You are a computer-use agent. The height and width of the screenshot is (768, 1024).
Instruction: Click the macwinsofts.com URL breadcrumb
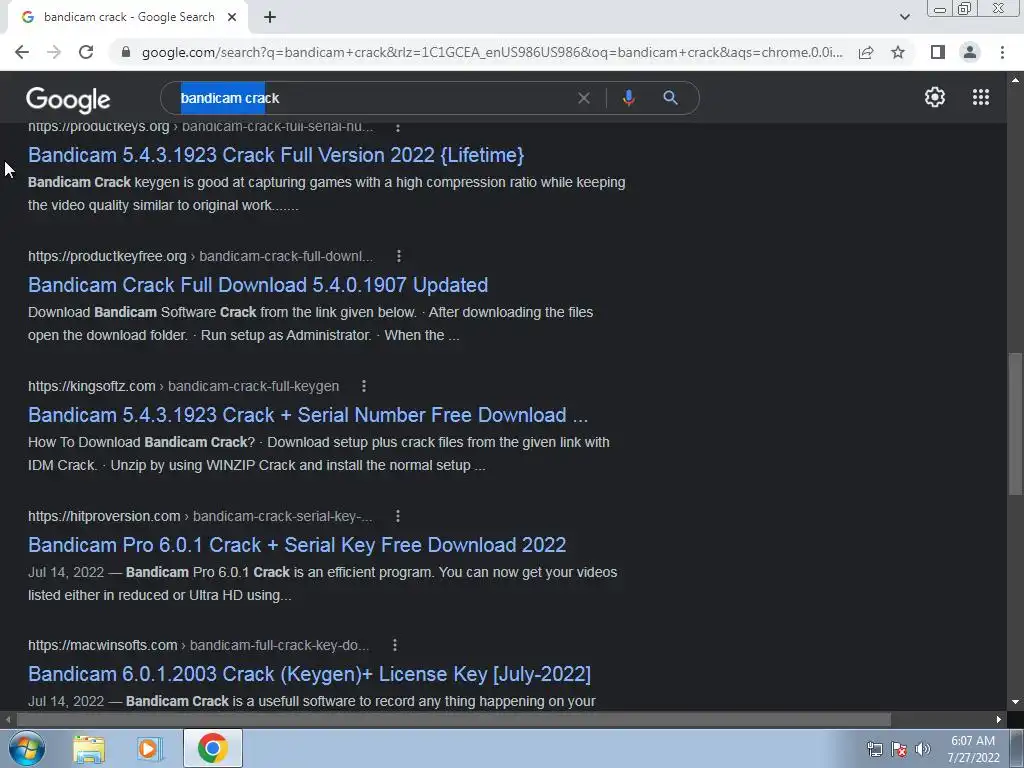point(199,645)
